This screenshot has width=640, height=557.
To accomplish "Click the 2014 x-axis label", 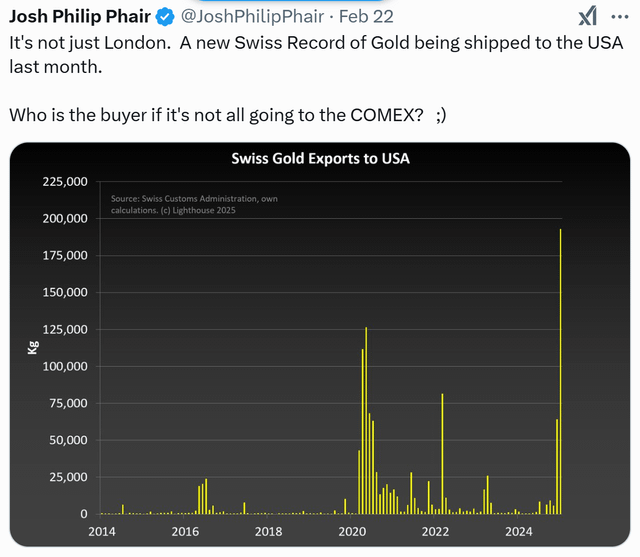I will pyautogui.click(x=102, y=532).
